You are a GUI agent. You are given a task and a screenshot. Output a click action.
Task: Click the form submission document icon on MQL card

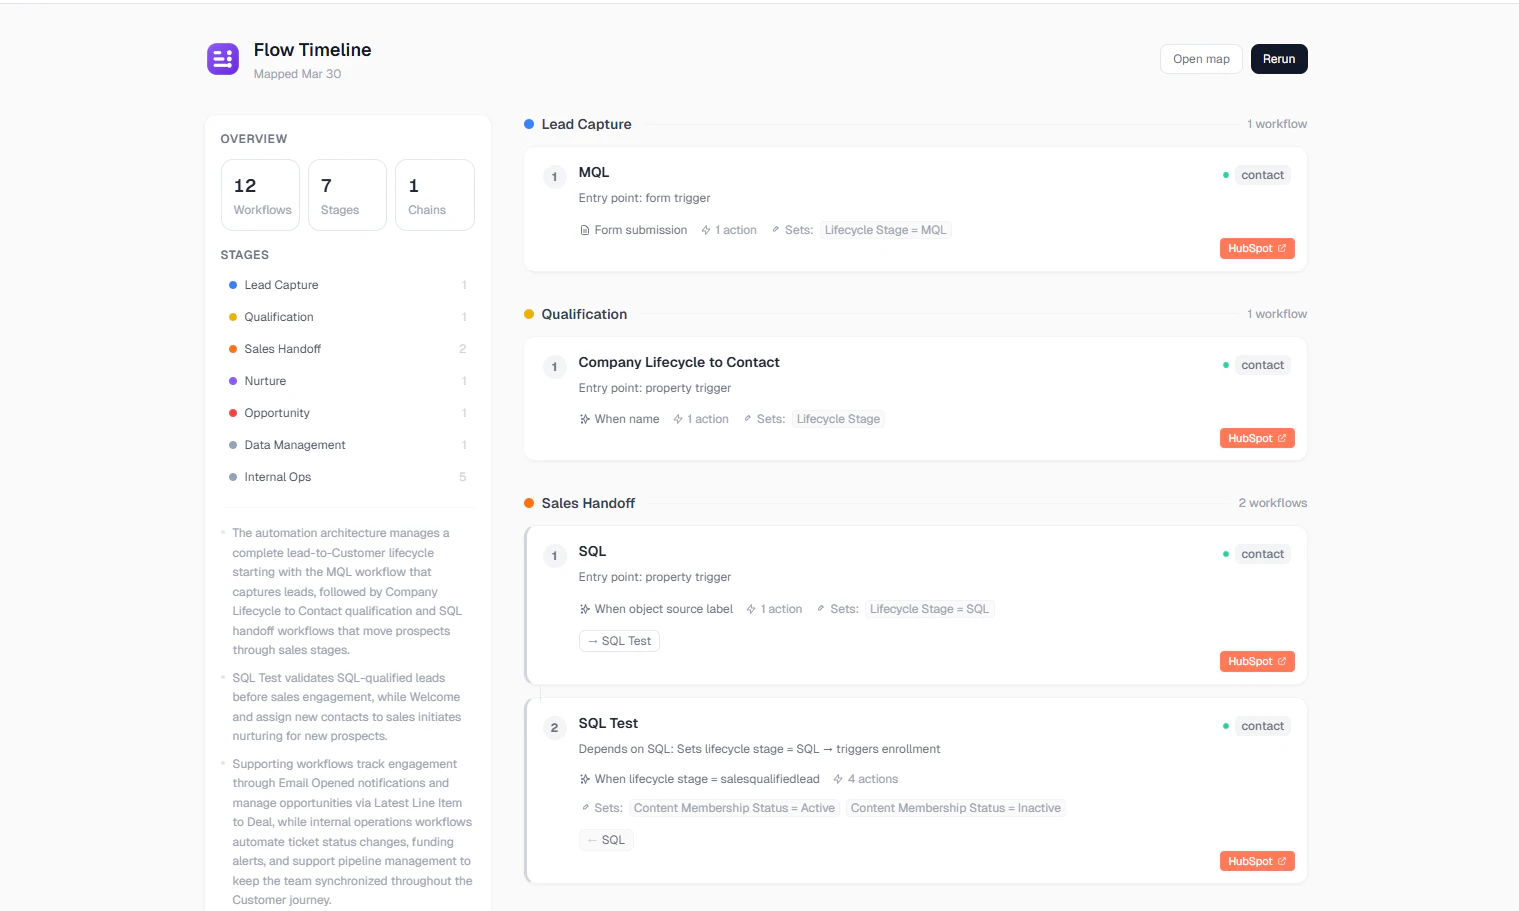coord(584,229)
